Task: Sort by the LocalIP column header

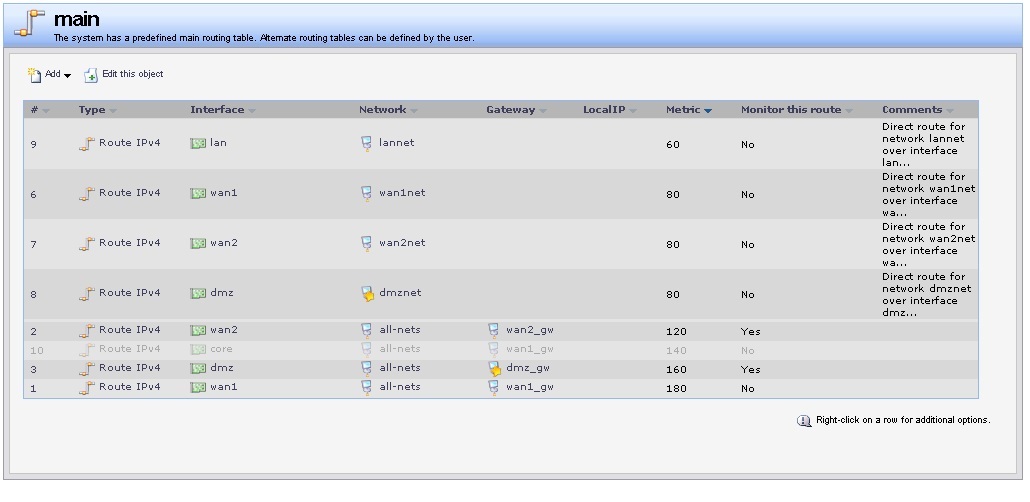Action: pos(610,110)
